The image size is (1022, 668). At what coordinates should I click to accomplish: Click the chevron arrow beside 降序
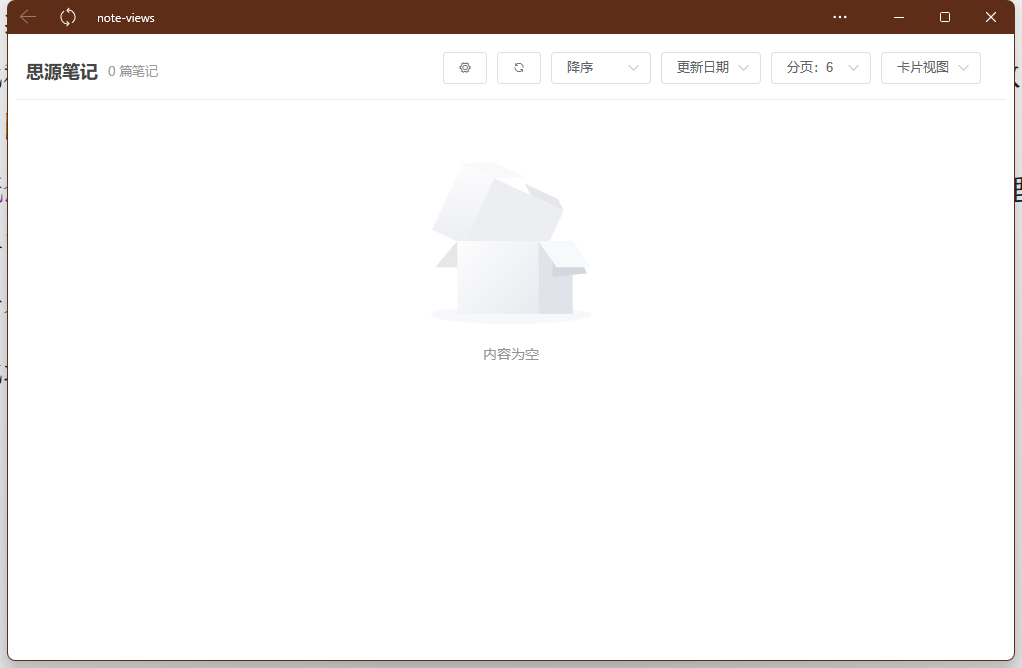634,68
